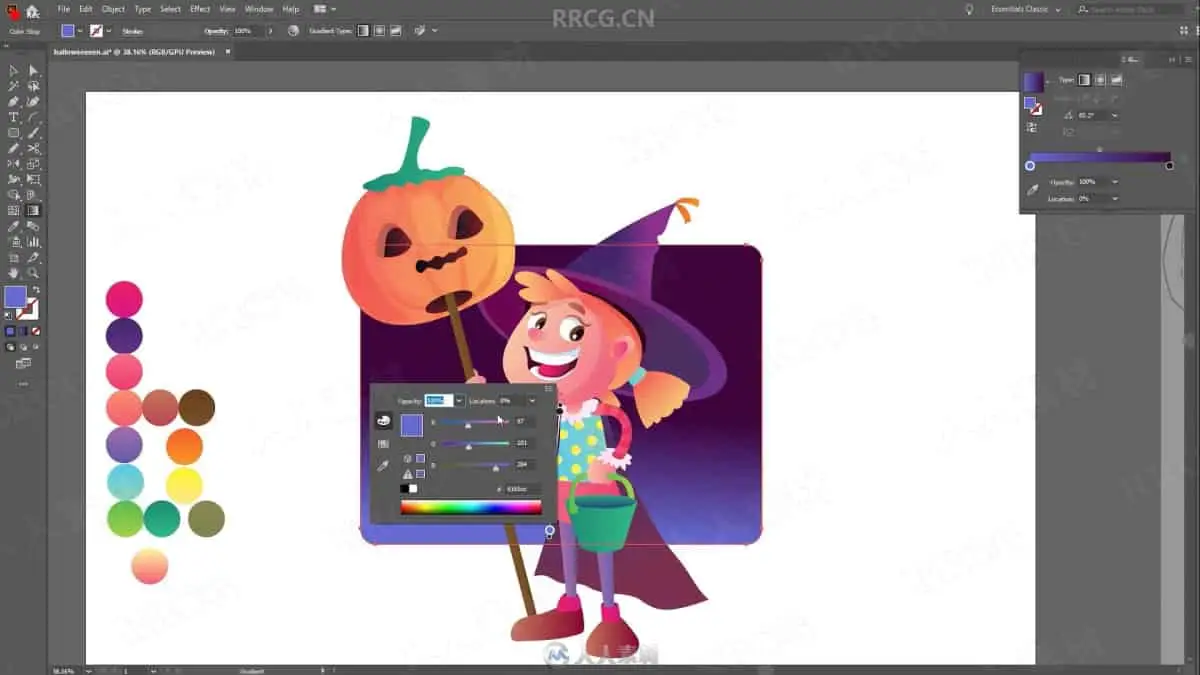The width and height of the screenshot is (1200, 675).
Task: Click the color spectrum bar in popup
Action: tap(471, 507)
